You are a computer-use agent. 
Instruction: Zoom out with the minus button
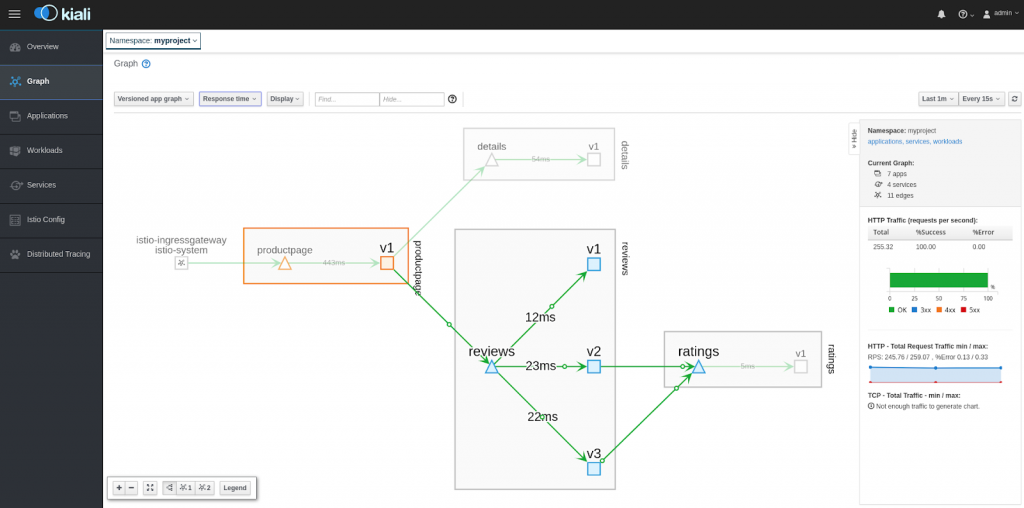pyautogui.click(x=132, y=488)
